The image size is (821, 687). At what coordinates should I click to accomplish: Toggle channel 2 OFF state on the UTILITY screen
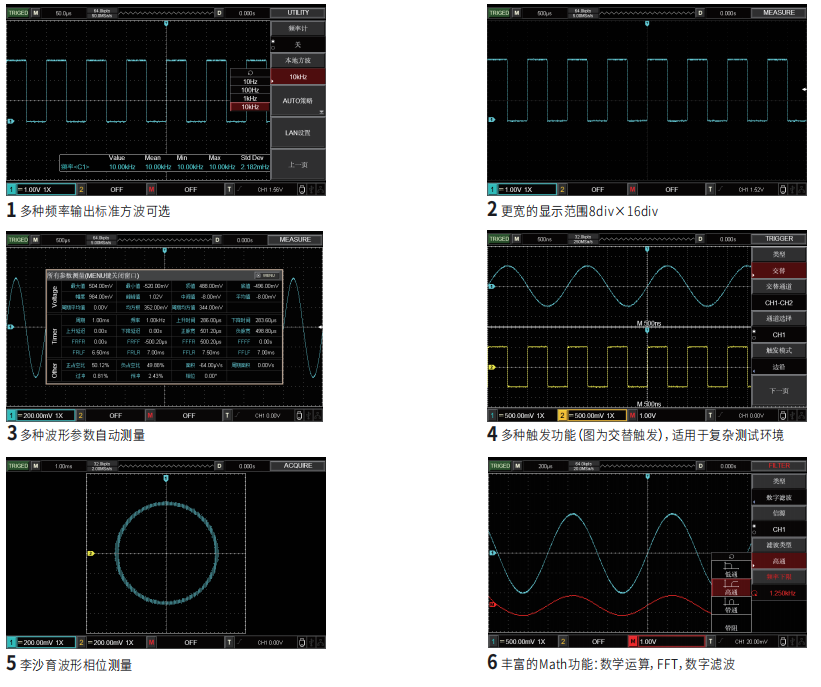point(116,190)
